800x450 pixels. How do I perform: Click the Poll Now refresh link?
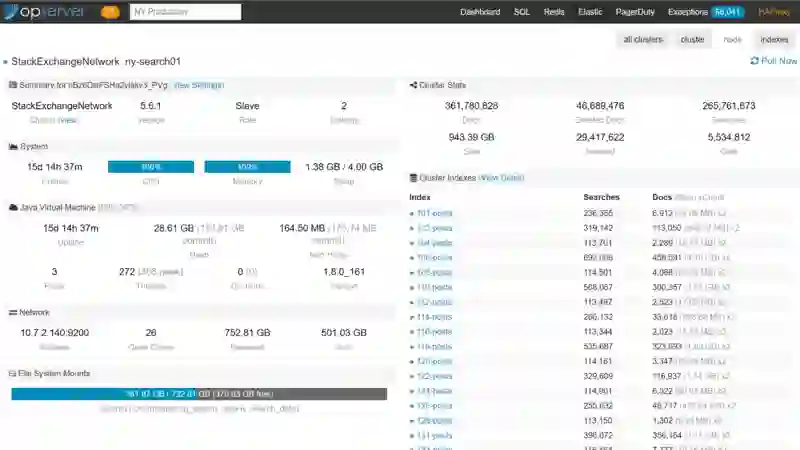click(x=773, y=61)
